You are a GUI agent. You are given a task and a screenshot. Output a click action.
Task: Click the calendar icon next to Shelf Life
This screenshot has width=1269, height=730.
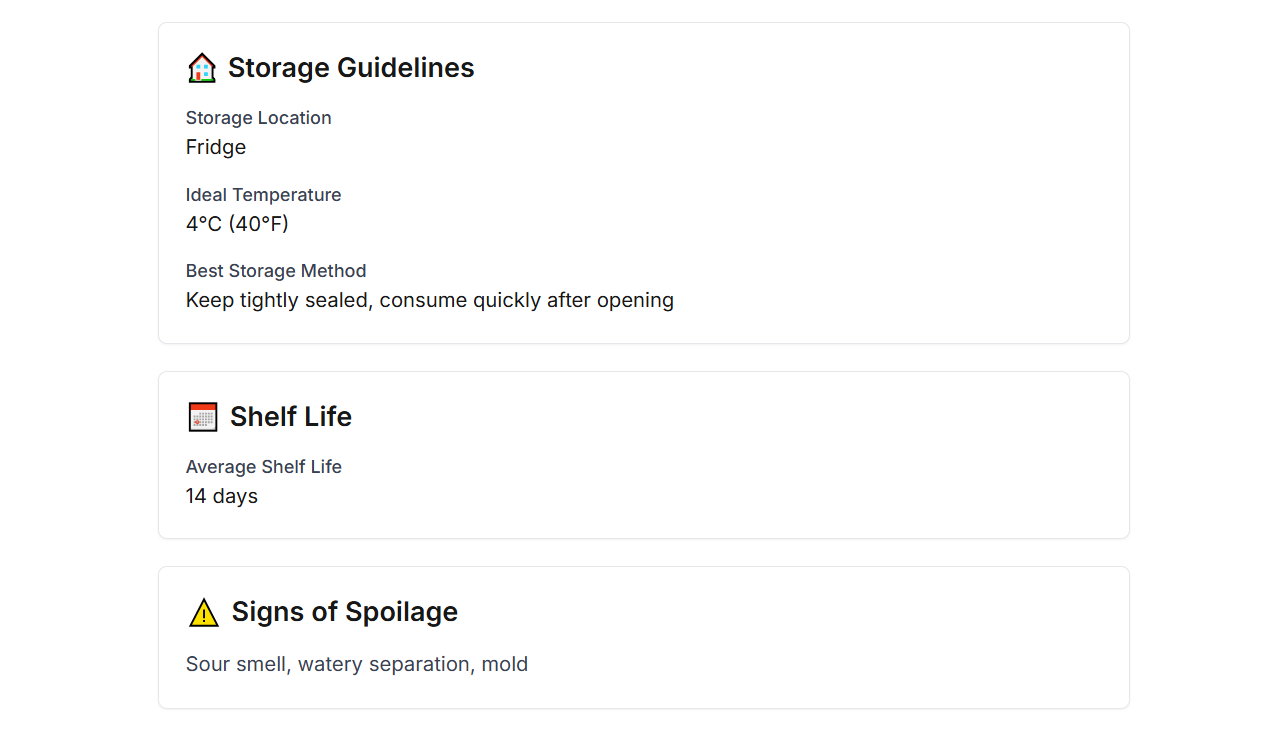(203, 417)
